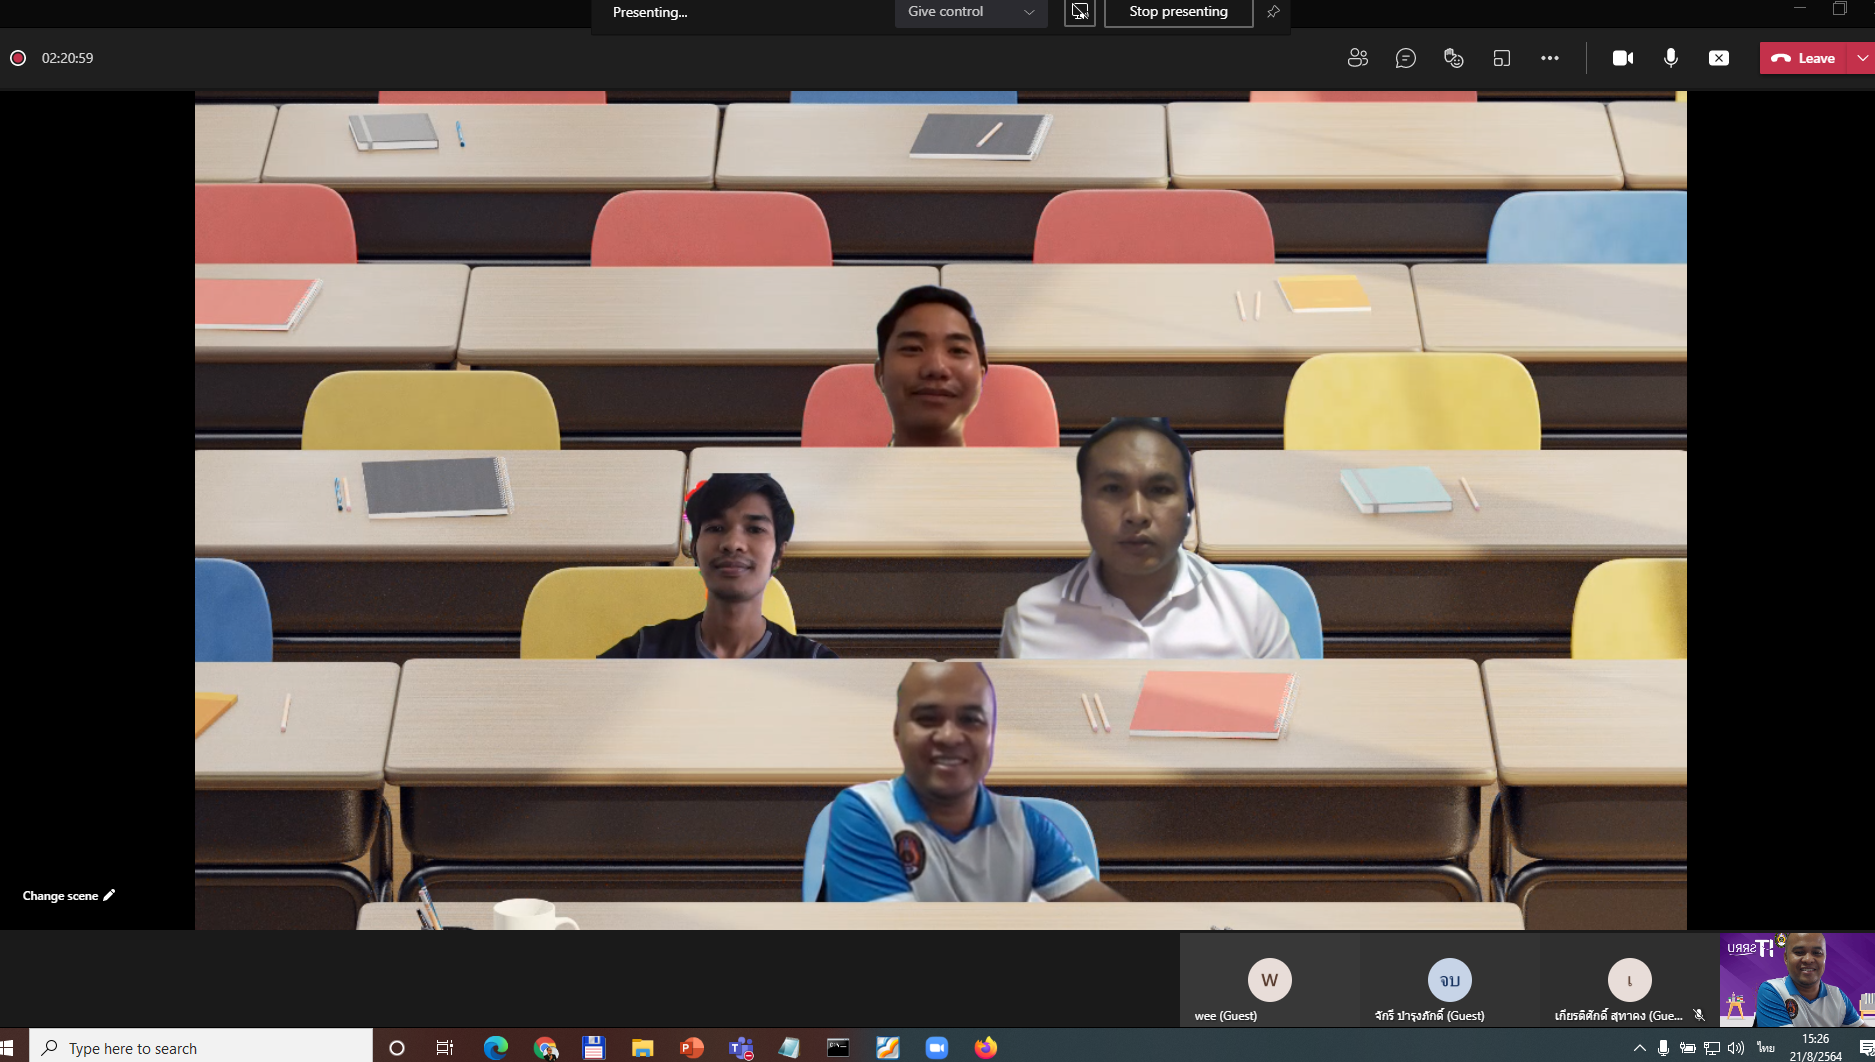The width and height of the screenshot is (1875, 1062).
Task: Click the red recording indicator
Action: [18, 58]
